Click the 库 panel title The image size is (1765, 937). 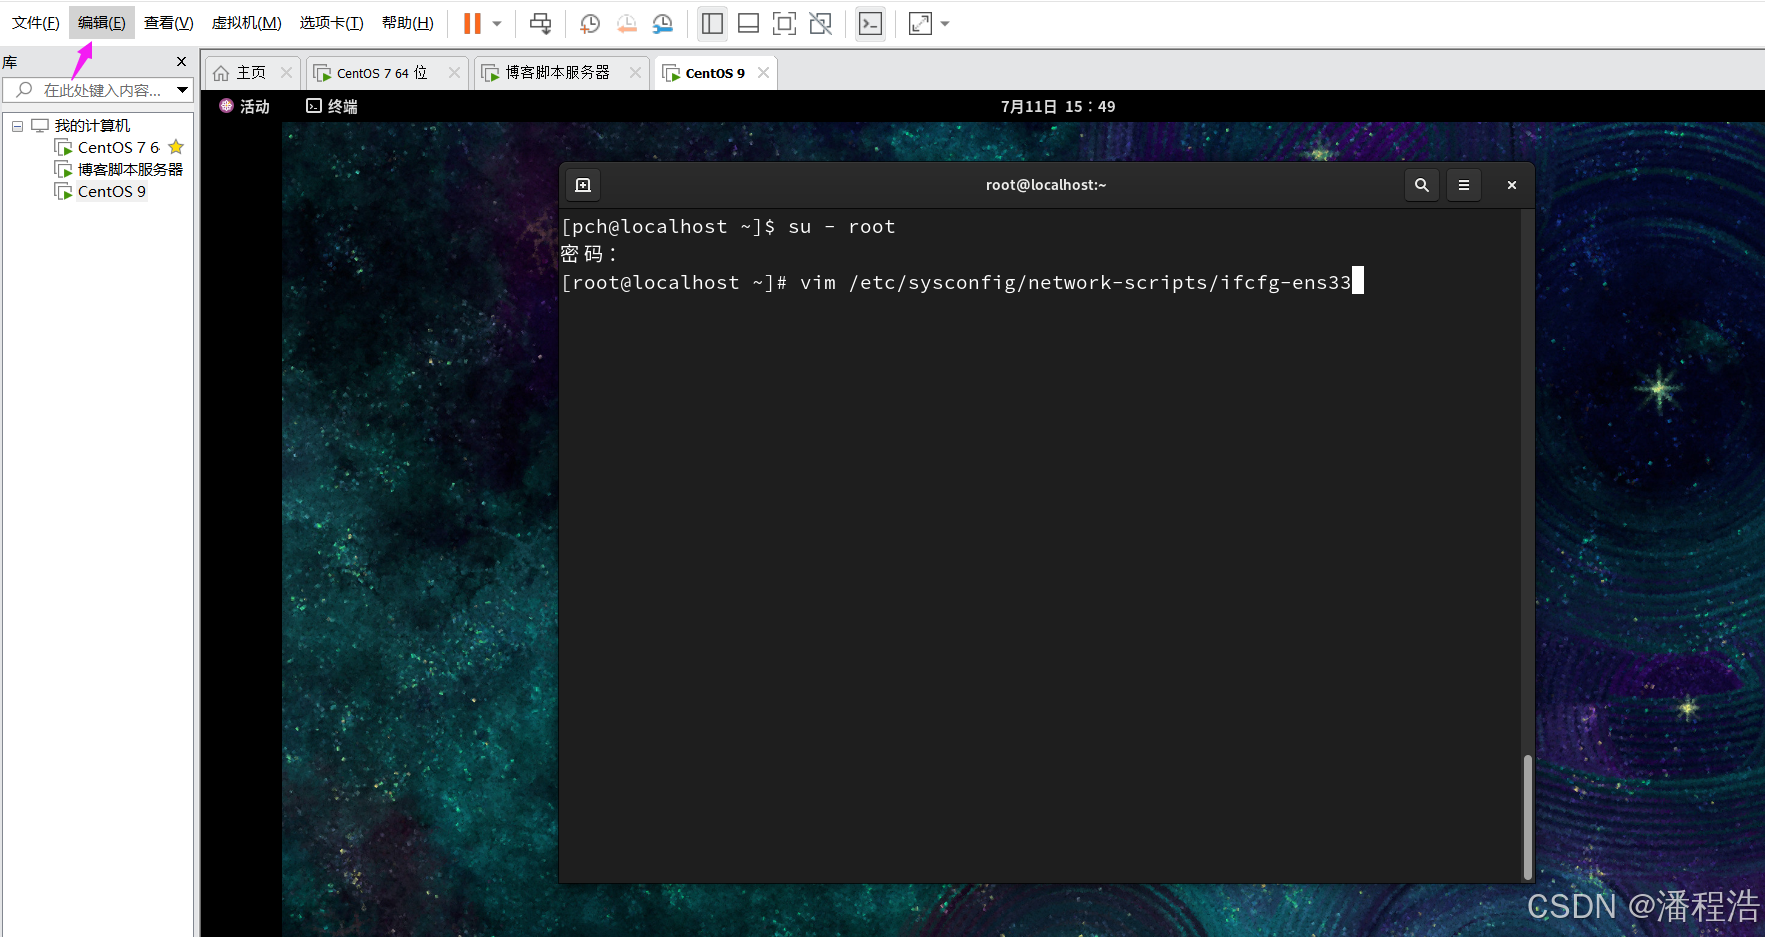pyautogui.click(x=10, y=62)
